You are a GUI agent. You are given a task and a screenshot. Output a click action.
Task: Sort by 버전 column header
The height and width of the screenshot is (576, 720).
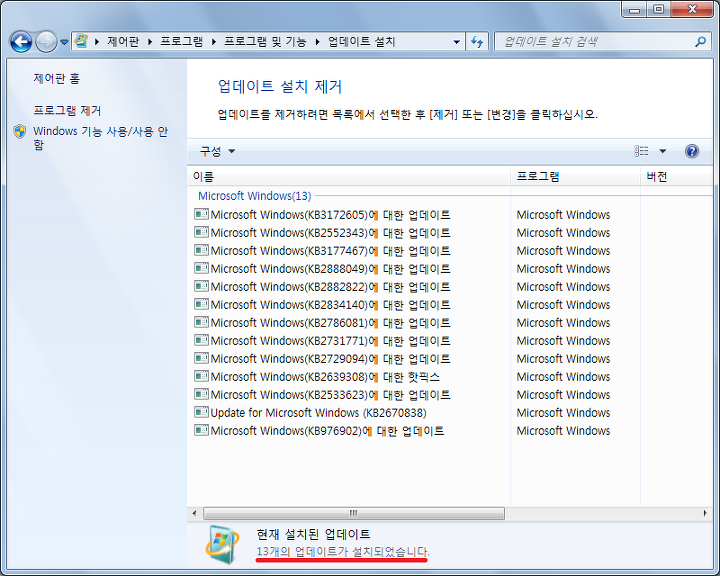click(x=676, y=177)
